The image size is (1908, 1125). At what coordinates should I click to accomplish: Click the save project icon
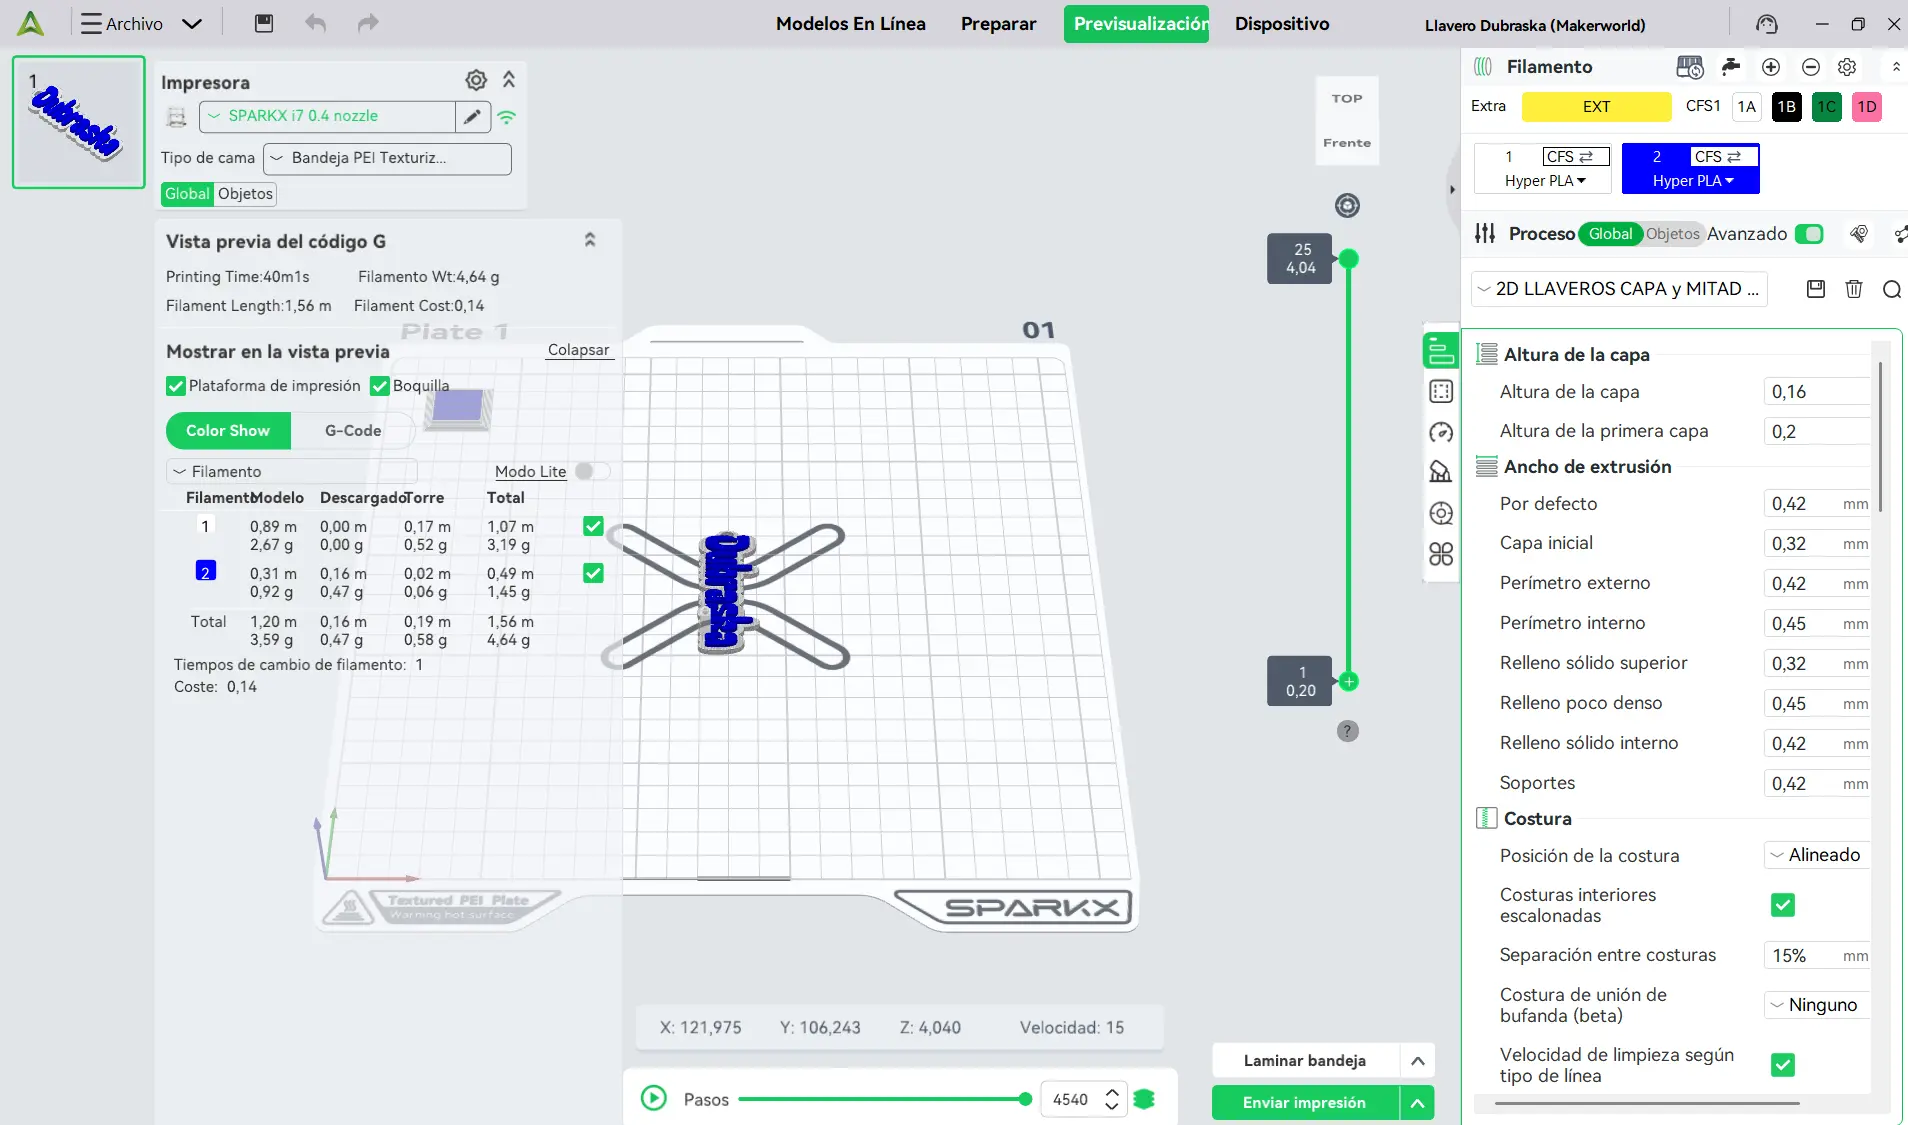click(264, 23)
